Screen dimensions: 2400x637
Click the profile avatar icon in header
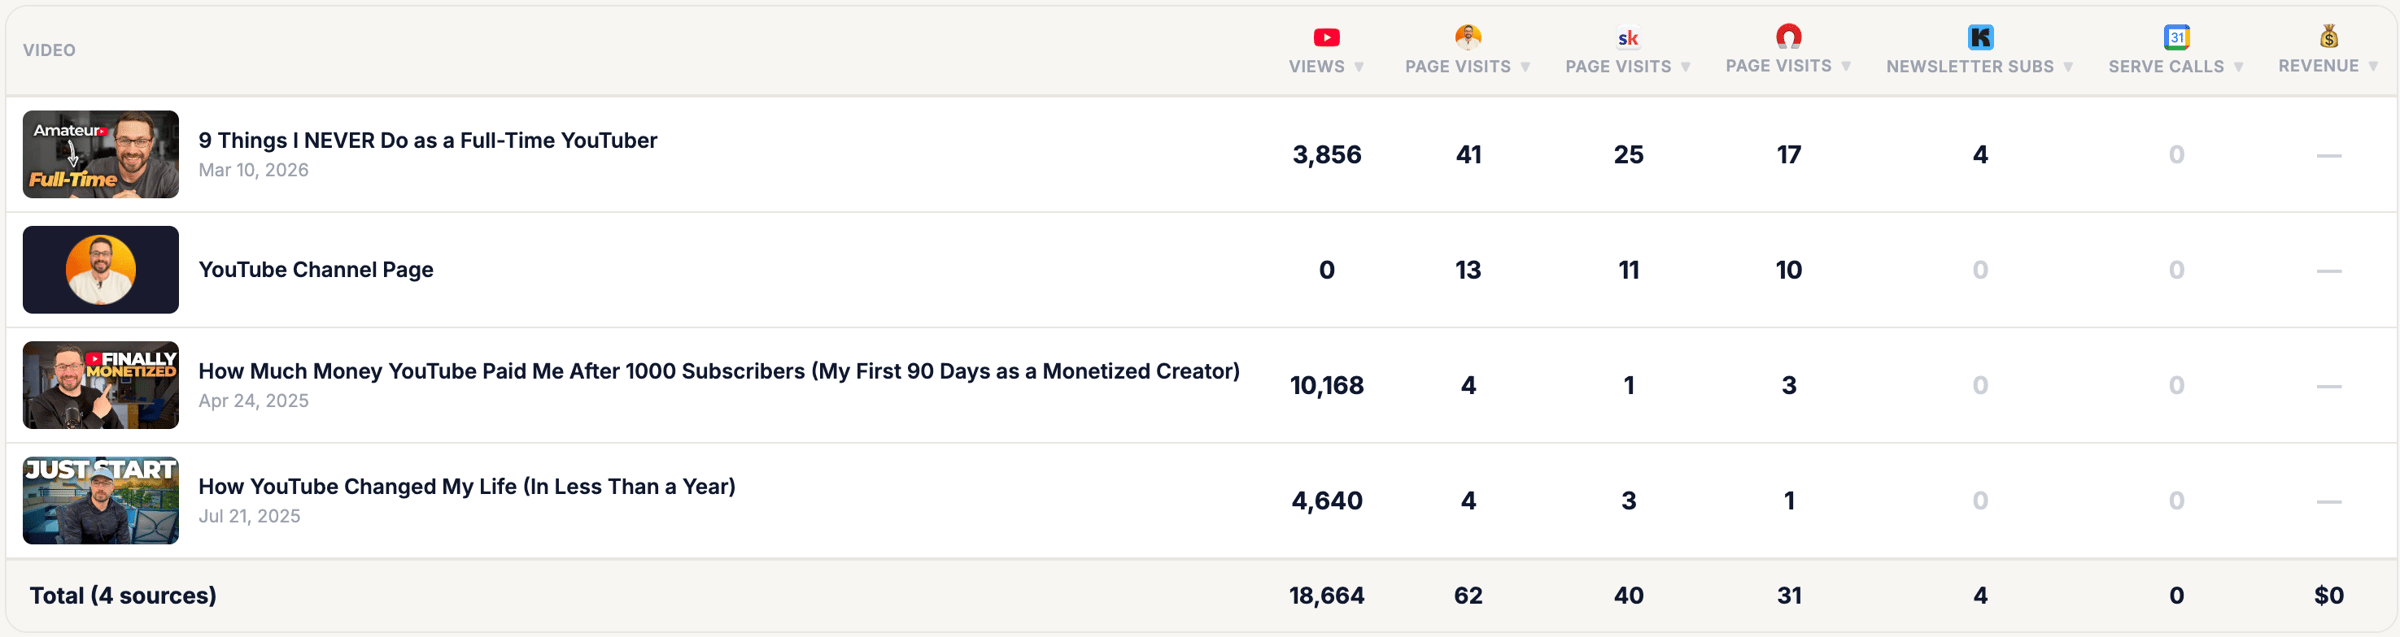click(1467, 37)
